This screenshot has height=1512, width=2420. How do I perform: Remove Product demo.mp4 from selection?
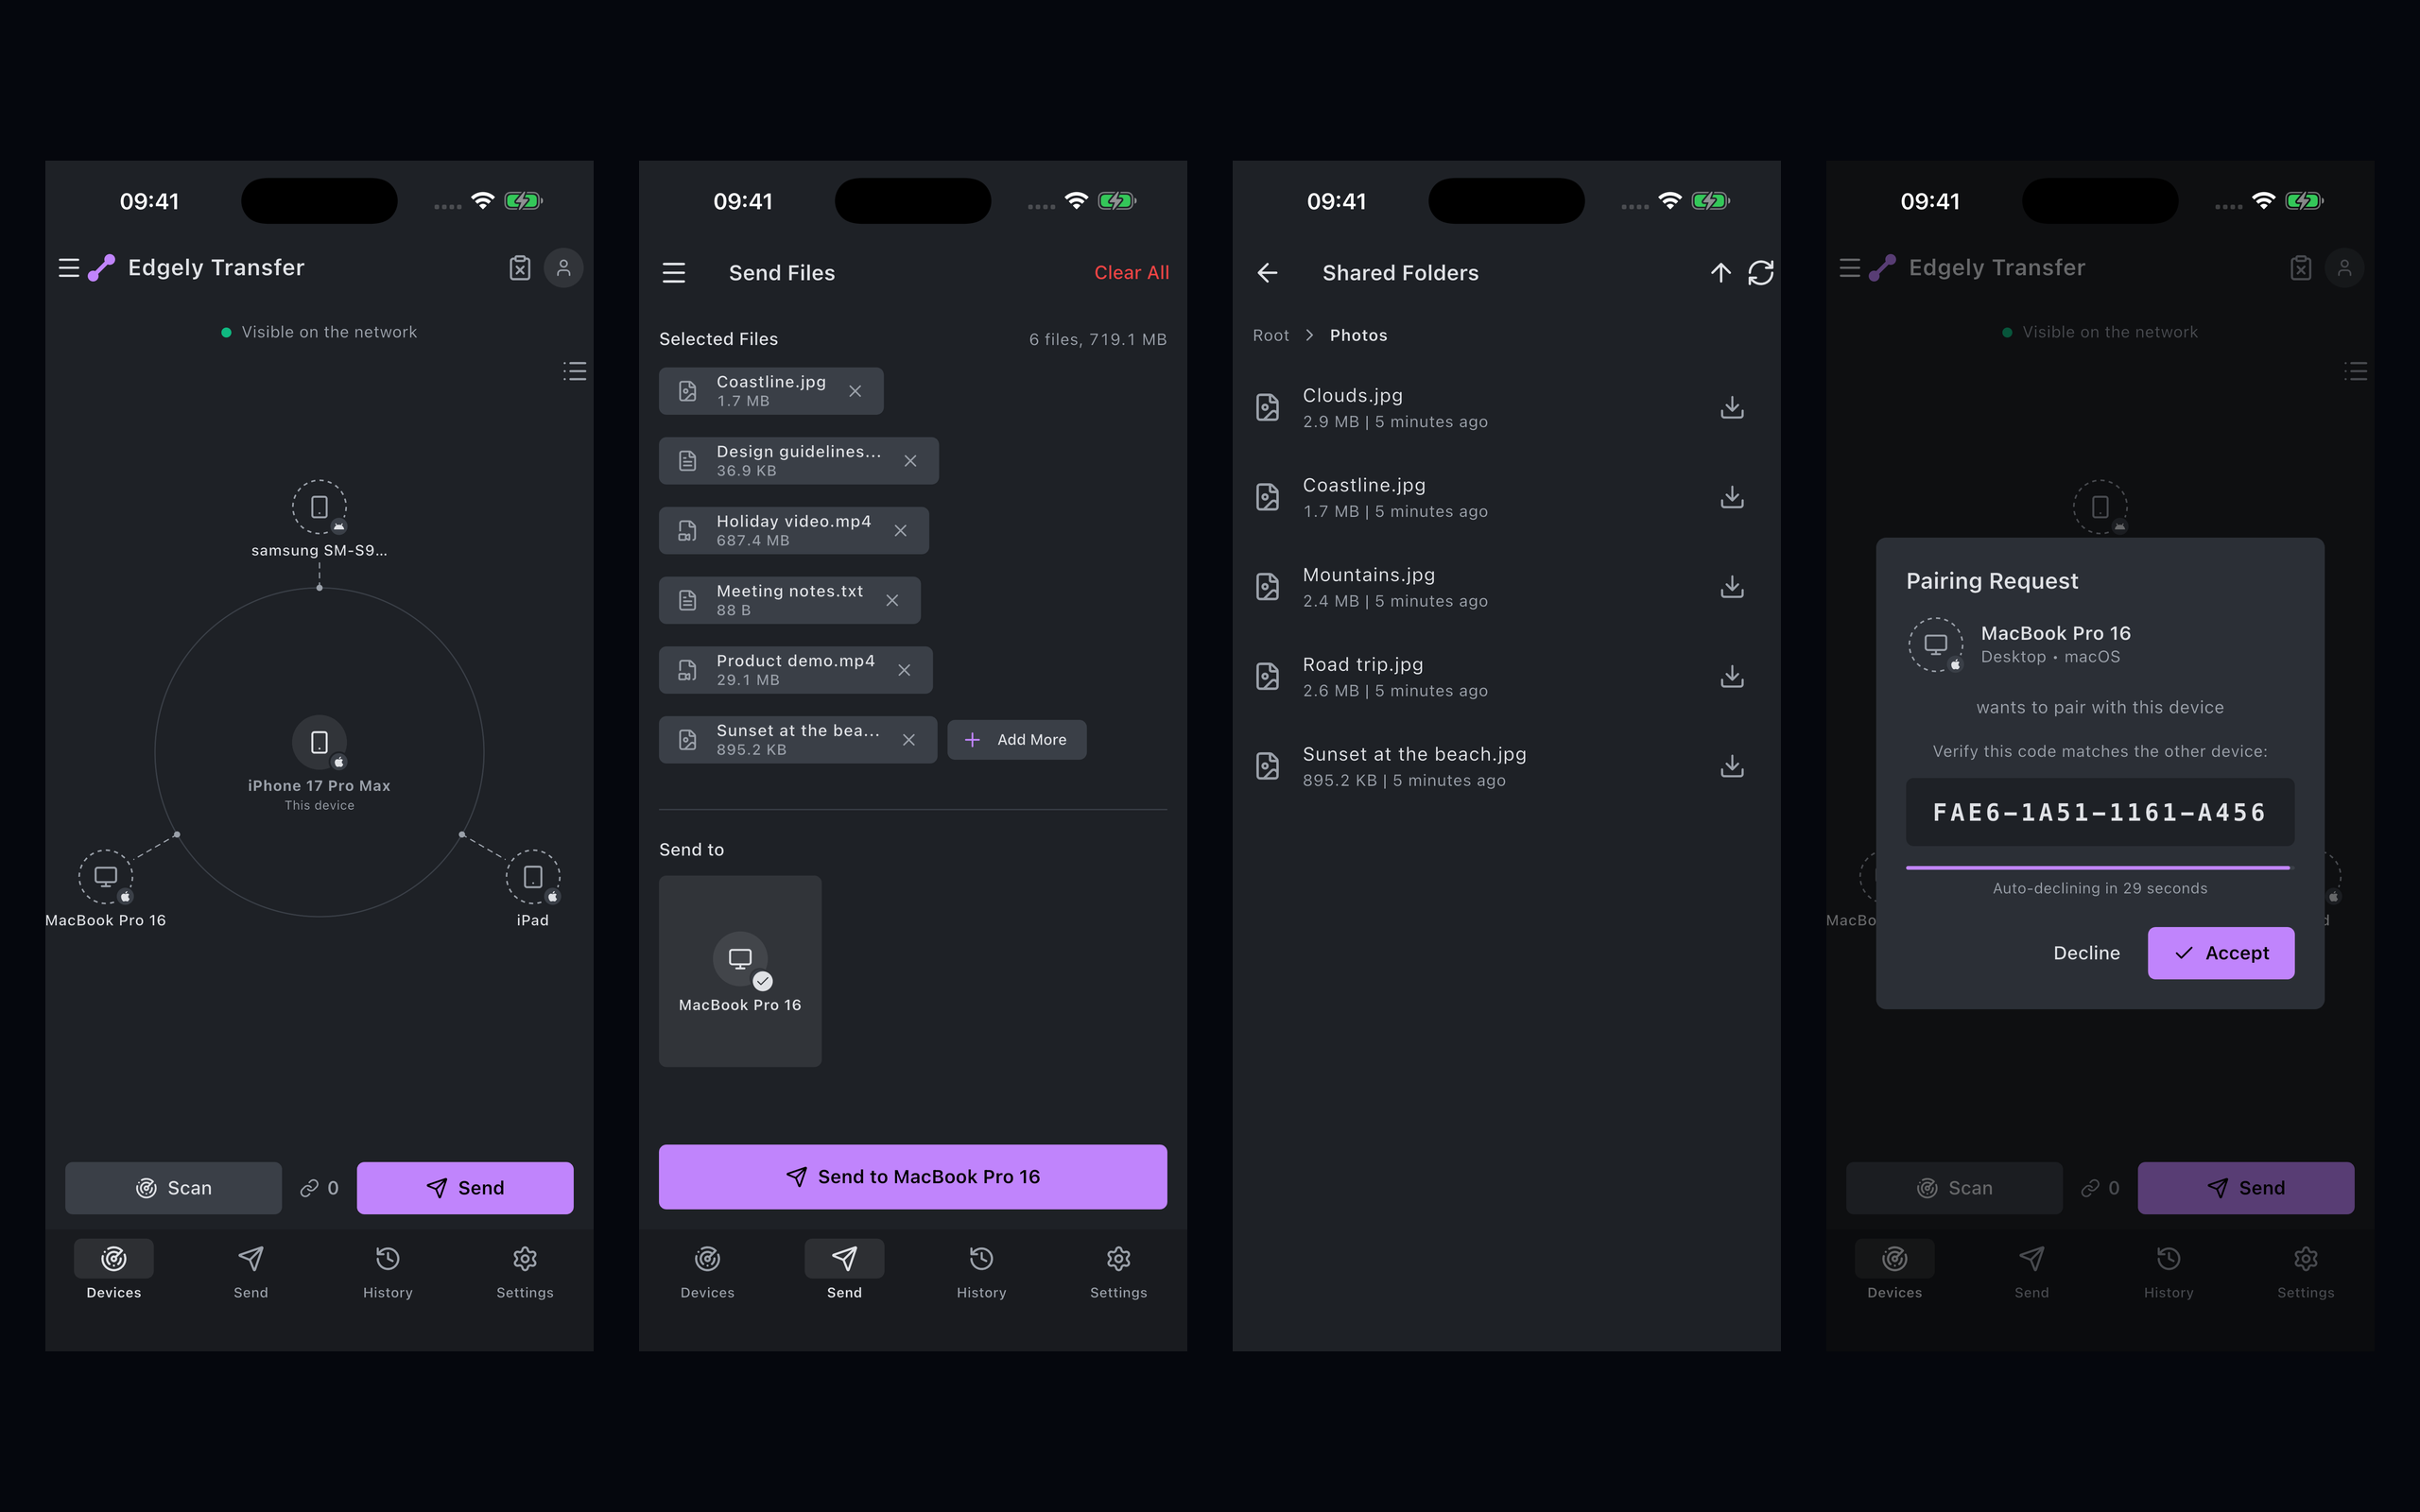point(904,670)
